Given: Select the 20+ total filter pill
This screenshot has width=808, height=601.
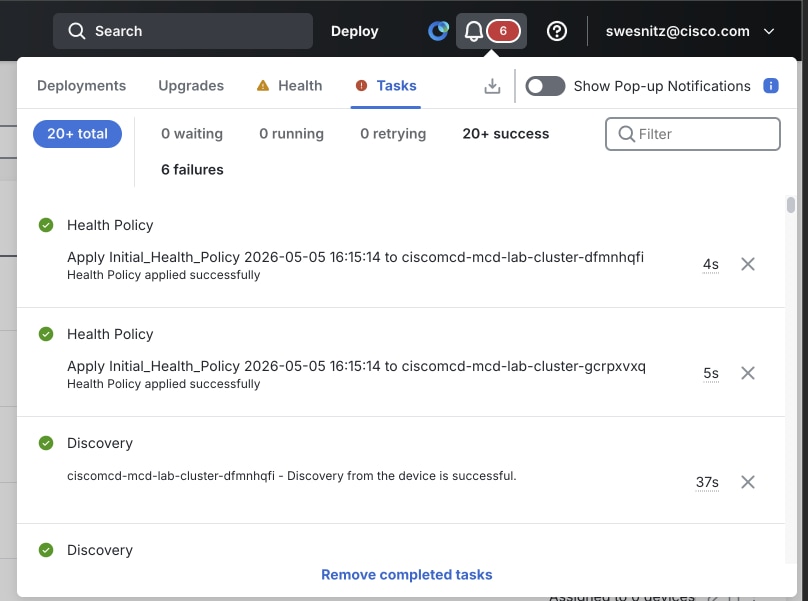Looking at the screenshot, I should (77, 134).
